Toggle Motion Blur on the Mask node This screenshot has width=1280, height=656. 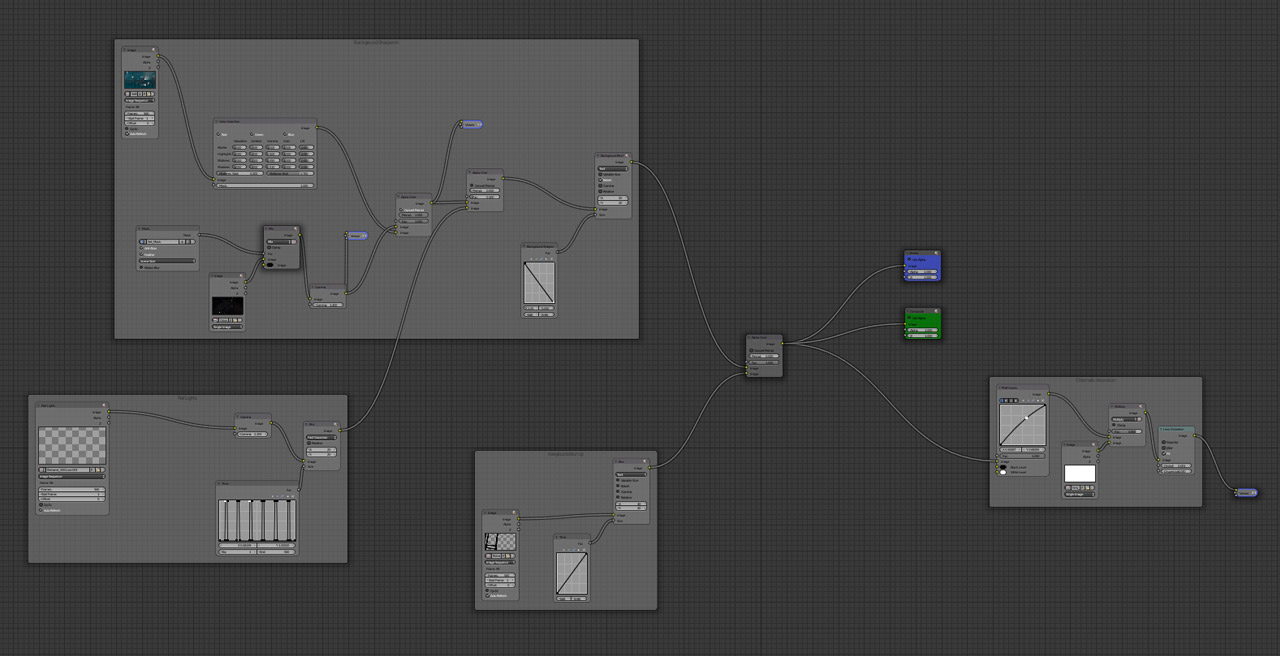point(141,267)
